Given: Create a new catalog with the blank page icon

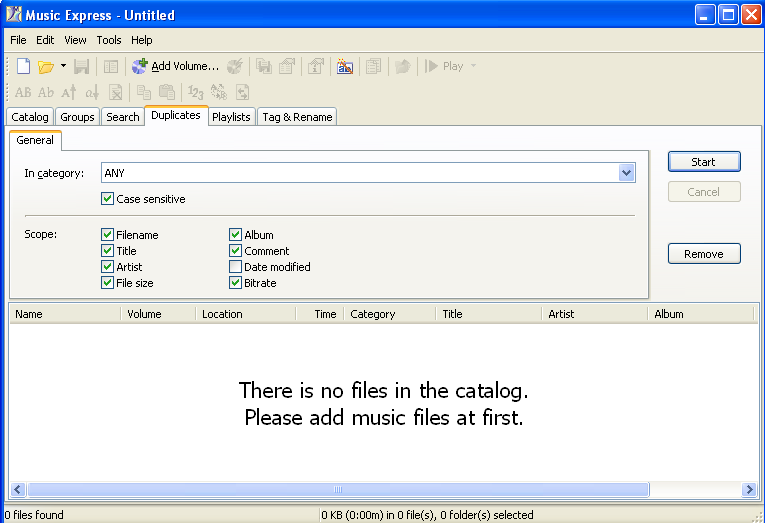Looking at the screenshot, I should [23, 66].
